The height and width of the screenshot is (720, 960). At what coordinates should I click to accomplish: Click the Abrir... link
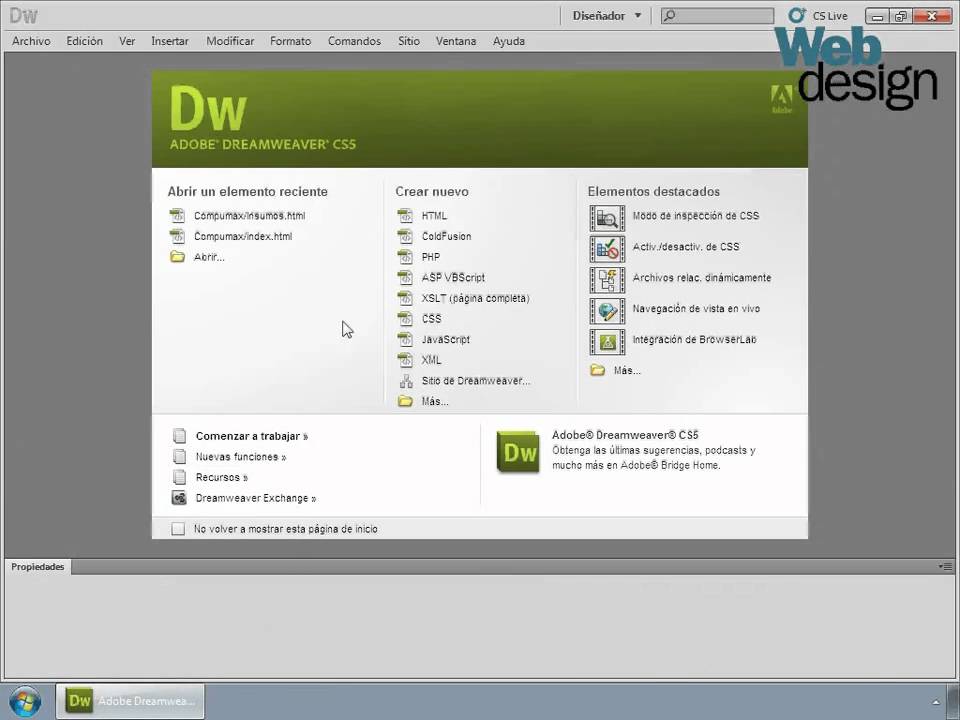(209, 257)
